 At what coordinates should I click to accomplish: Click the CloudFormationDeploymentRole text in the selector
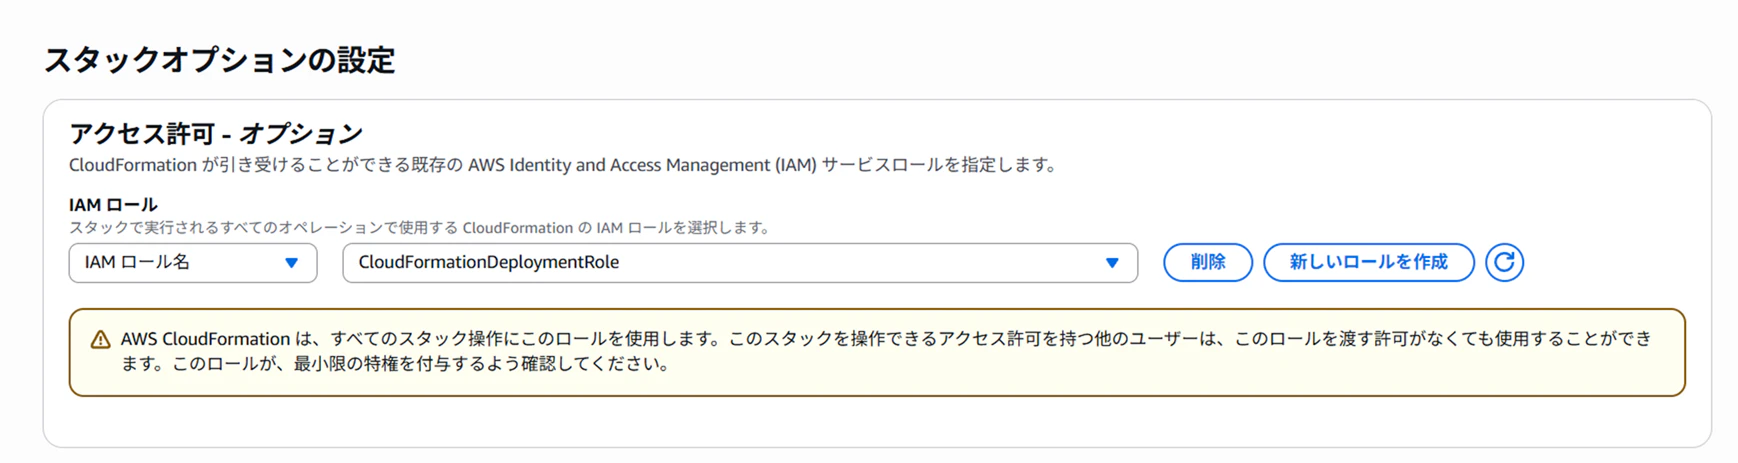pyautogui.click(x=489, y=262)
